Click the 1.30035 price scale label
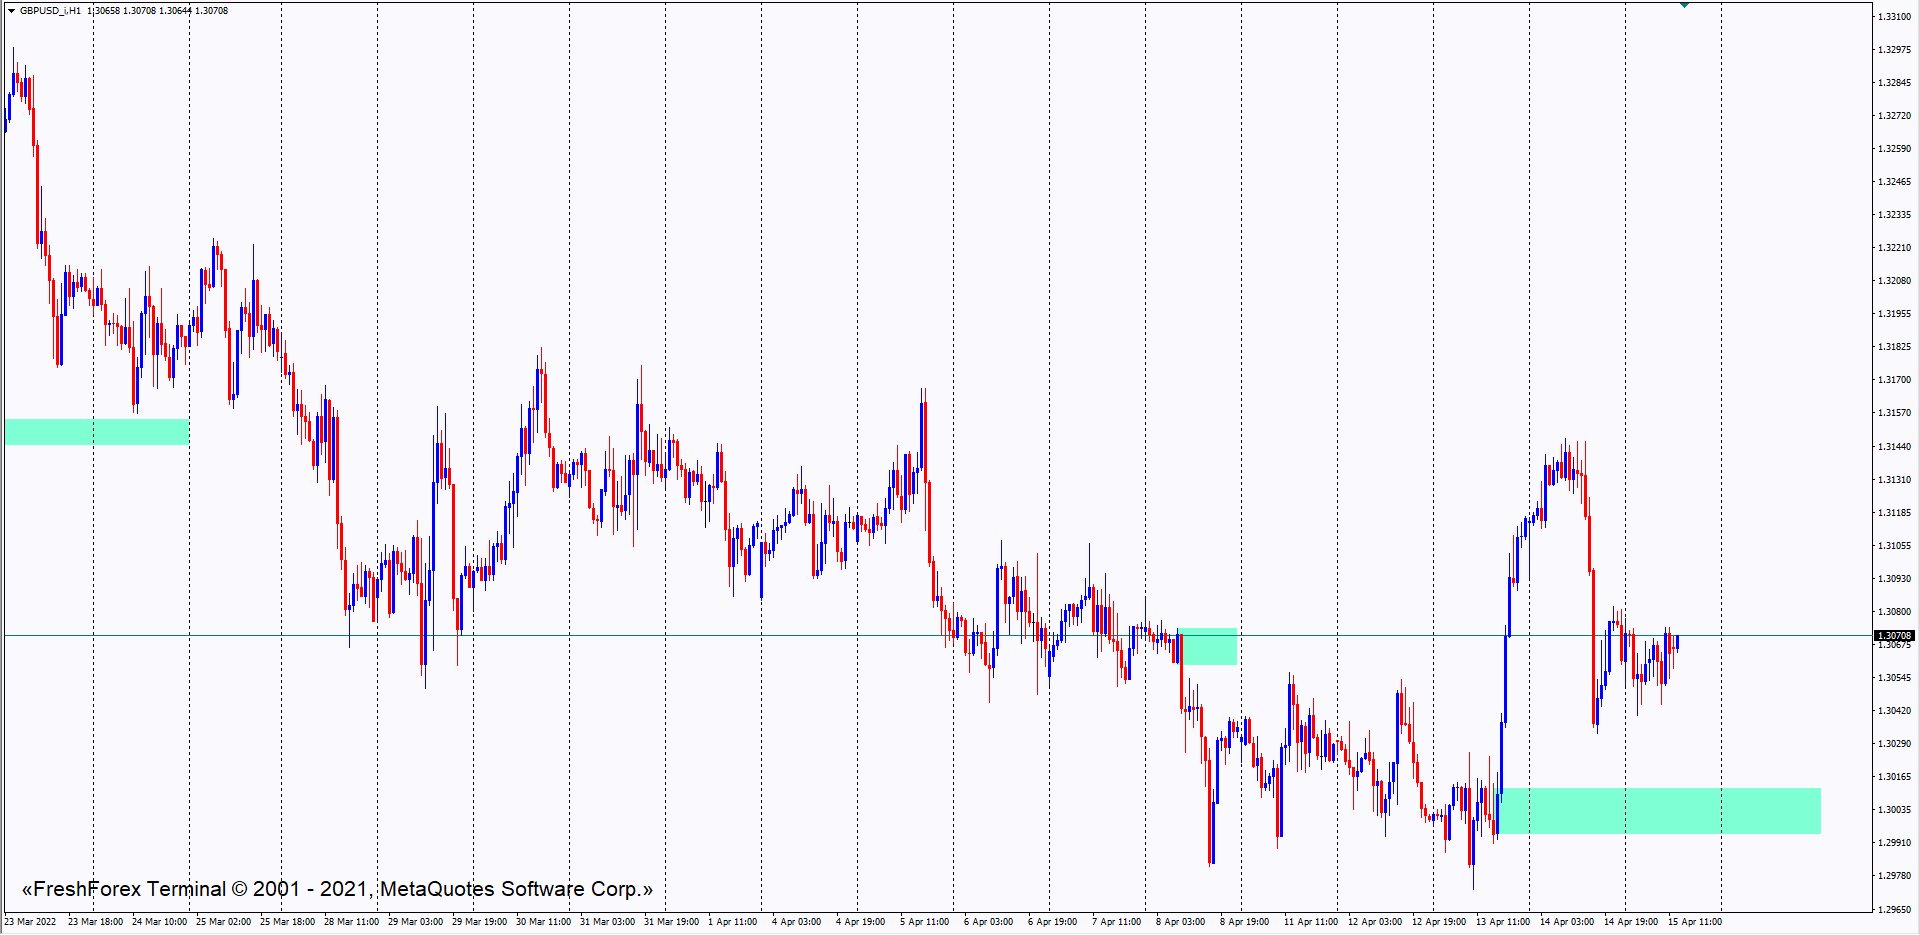This screenshot has width=1919, height=935. click(x=1894, y=810)
